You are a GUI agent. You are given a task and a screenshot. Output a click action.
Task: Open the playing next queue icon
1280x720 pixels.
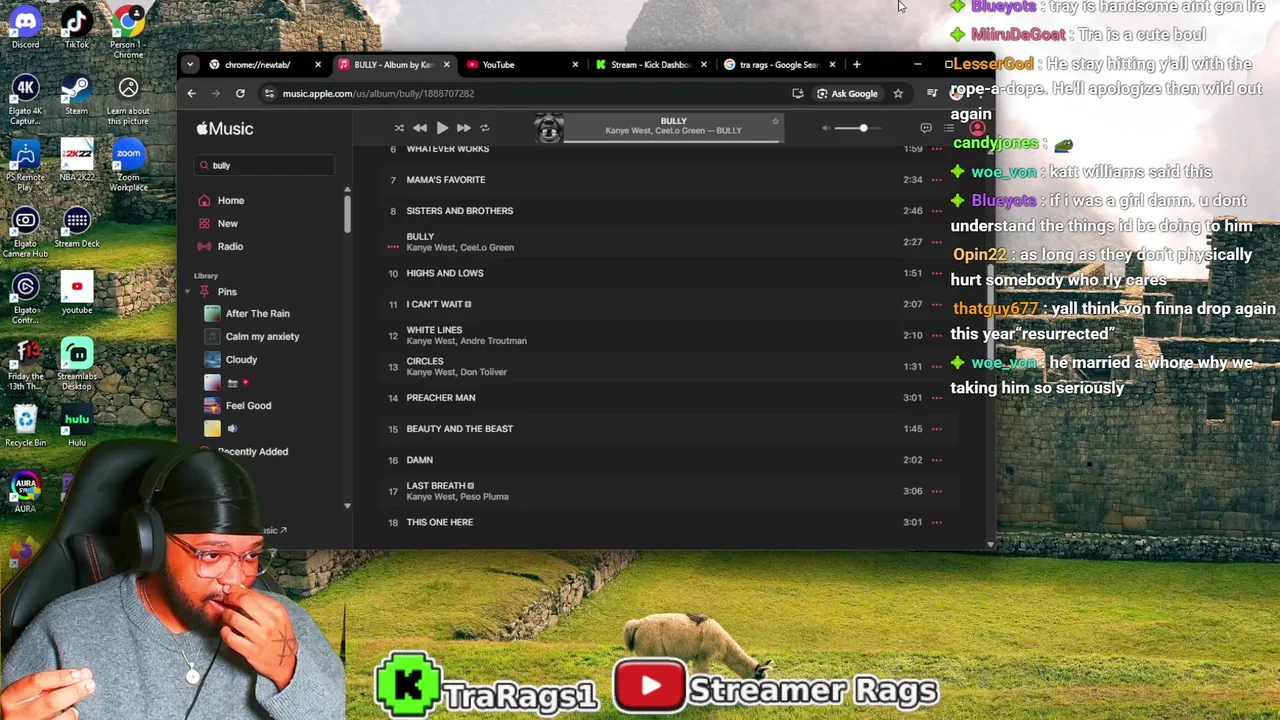949,128
